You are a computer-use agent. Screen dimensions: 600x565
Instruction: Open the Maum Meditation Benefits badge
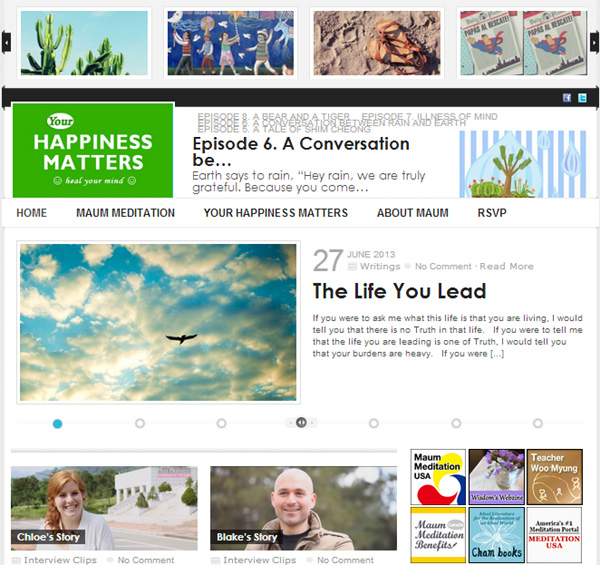[x=438, y=535]
